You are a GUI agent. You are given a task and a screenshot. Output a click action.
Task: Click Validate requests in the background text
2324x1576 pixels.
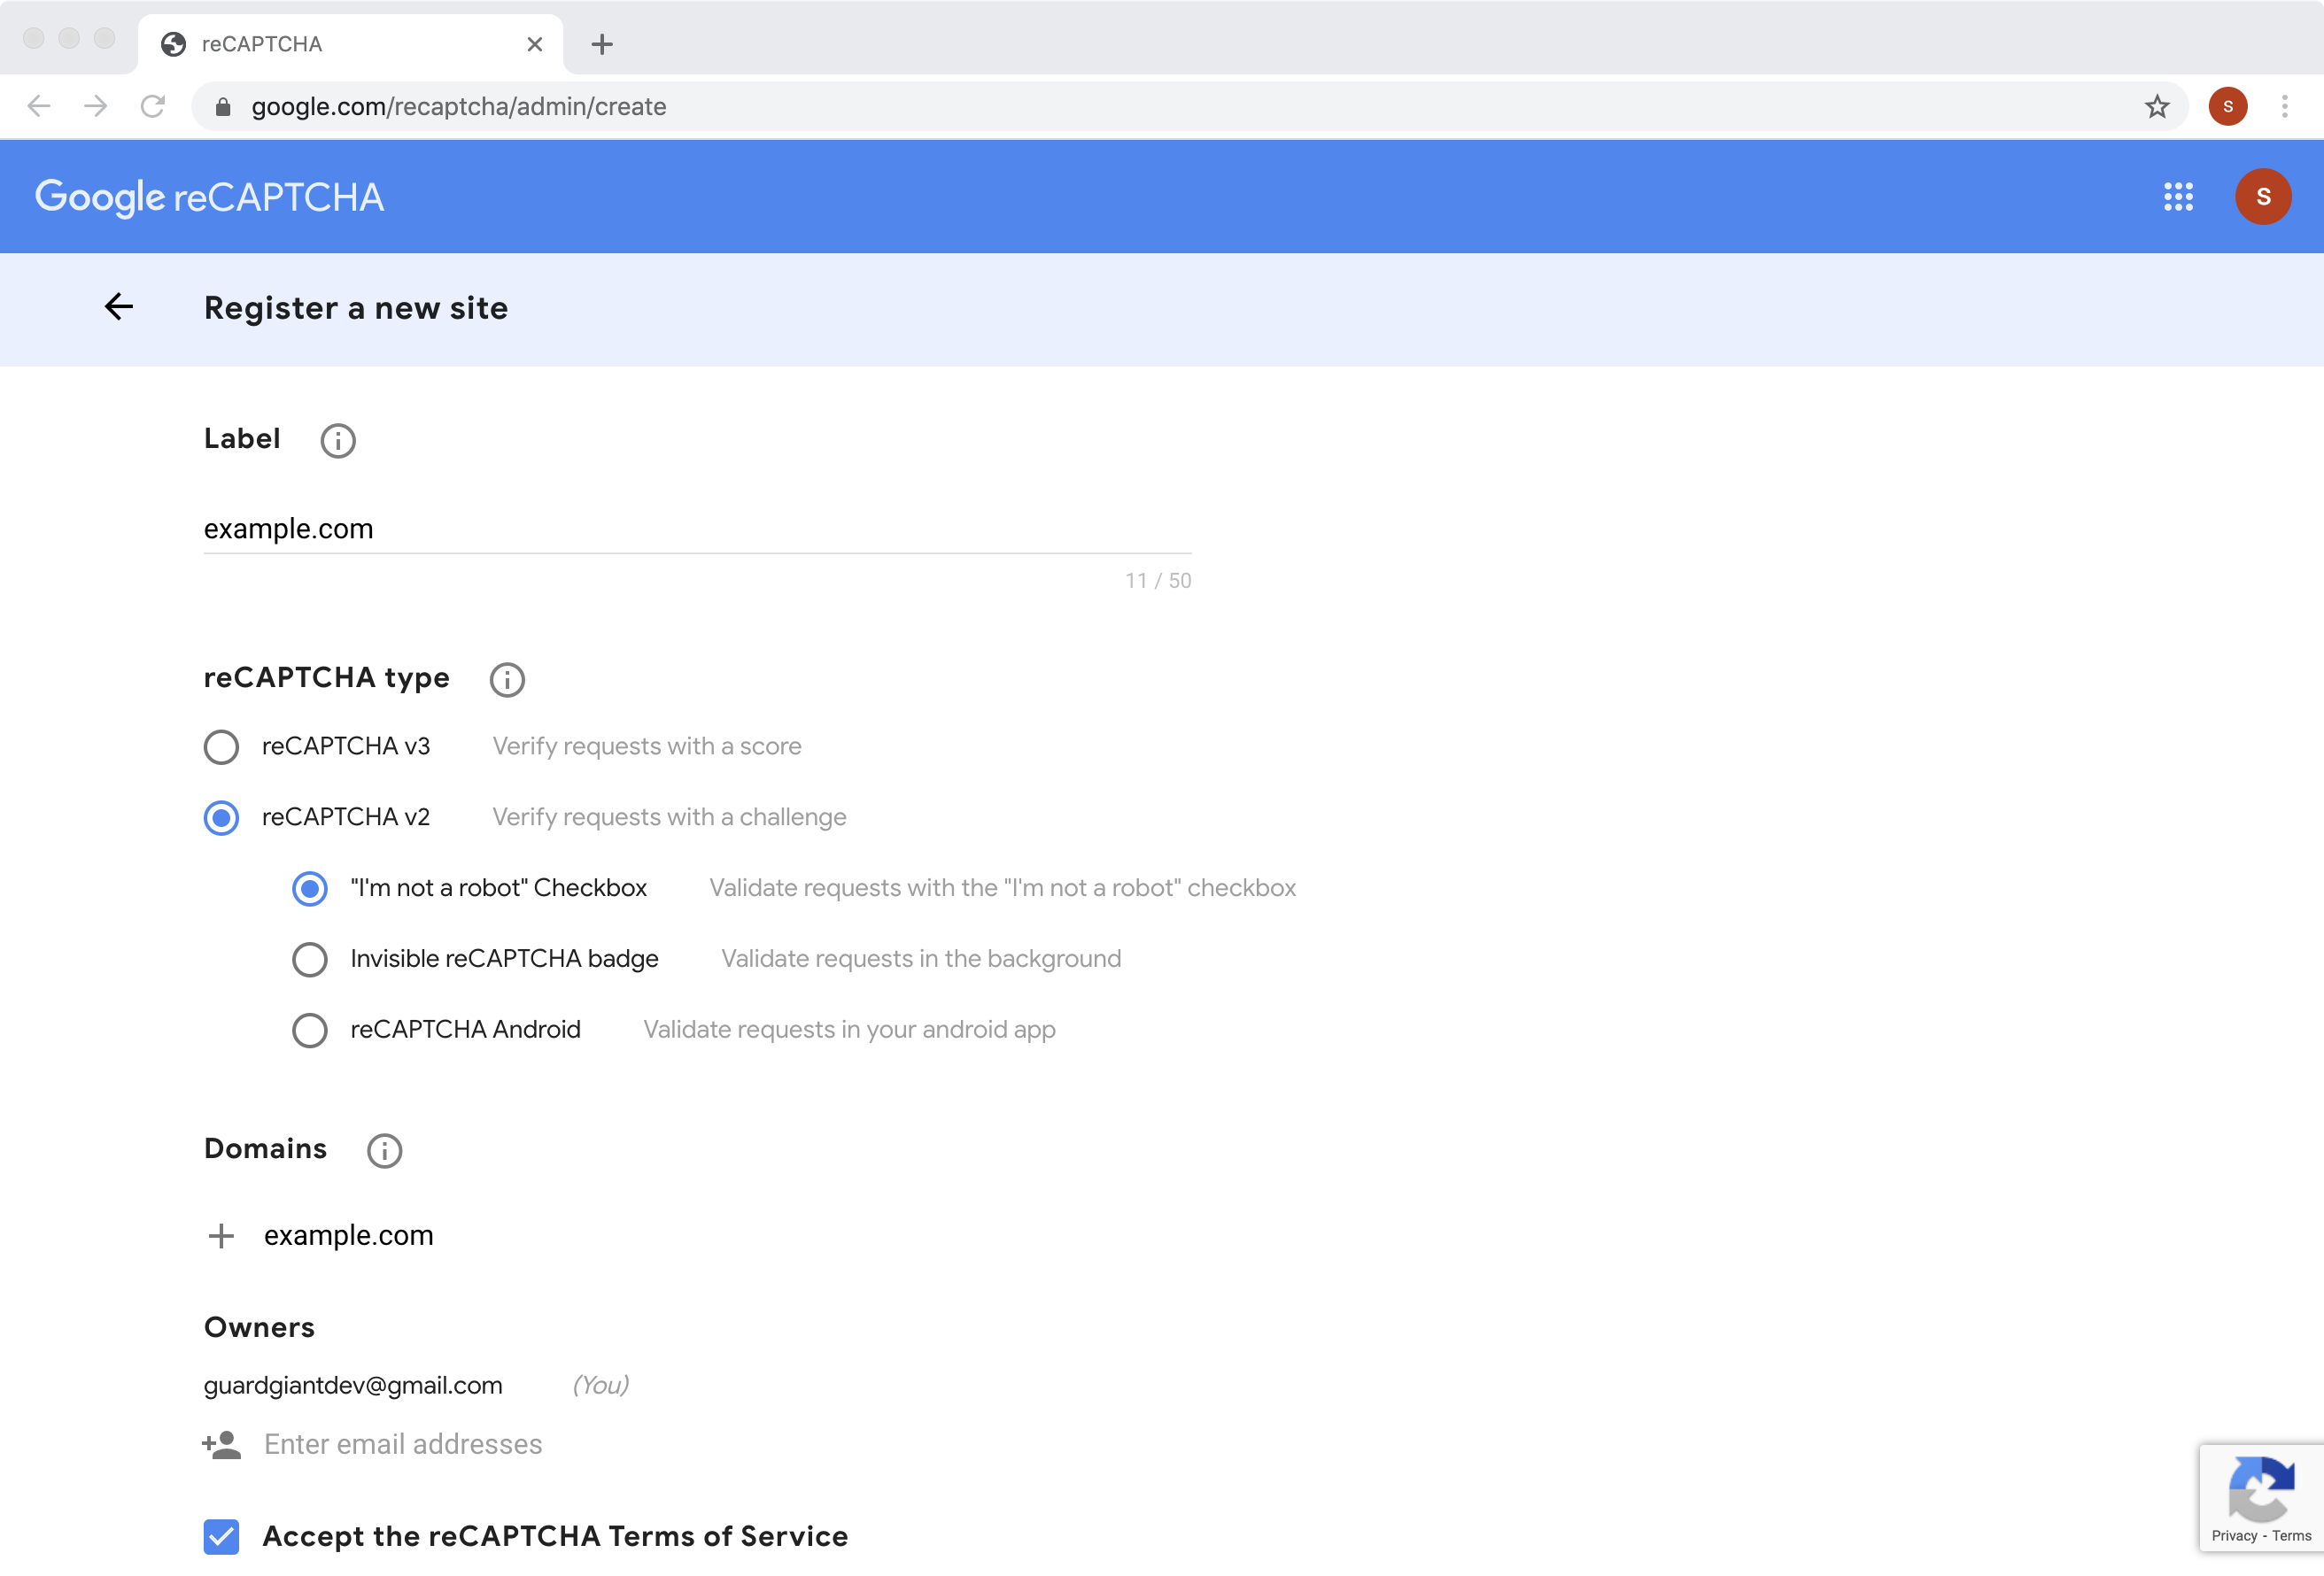pyautogui.click(x=921, y=959)
